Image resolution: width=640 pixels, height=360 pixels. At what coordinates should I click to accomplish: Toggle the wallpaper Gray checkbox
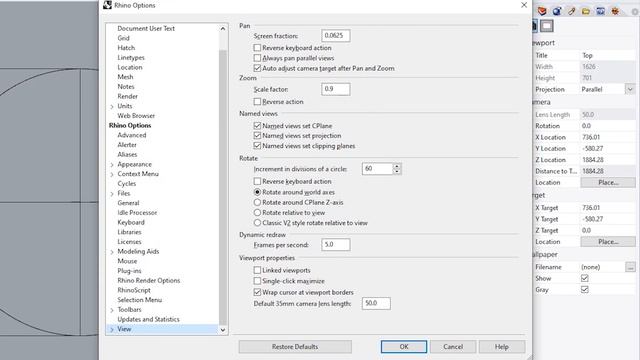tap(584, 289)
